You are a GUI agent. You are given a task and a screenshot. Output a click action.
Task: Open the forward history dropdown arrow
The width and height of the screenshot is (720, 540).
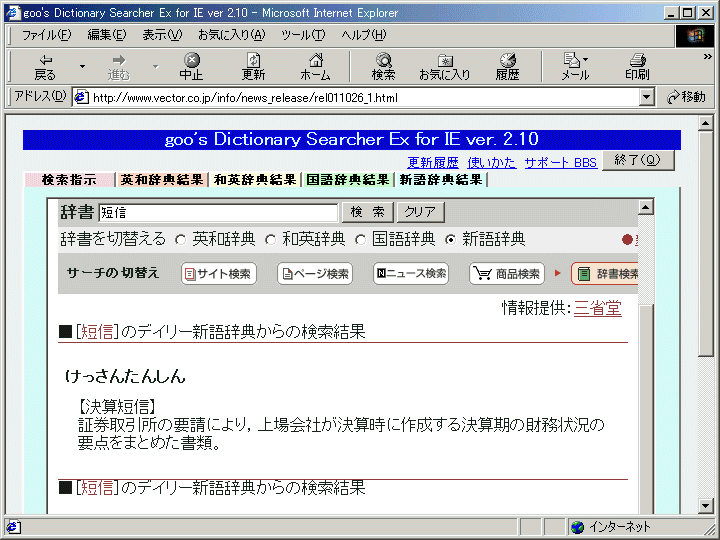(156, 67)
